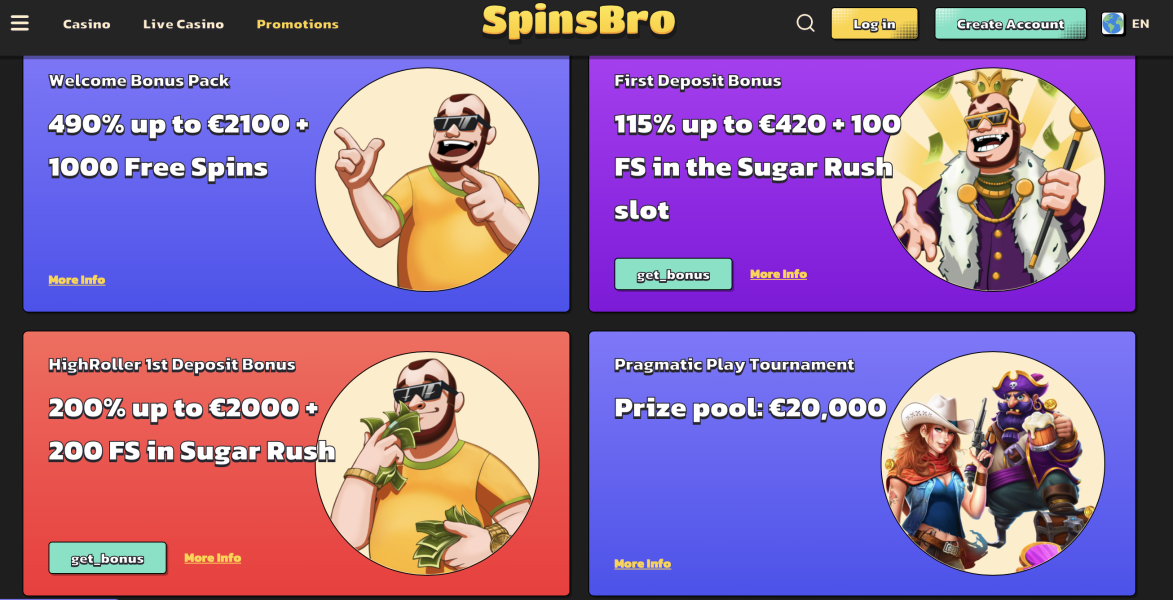This screenshot has width=1173, height=600.
Task: Click the Welcome Bonus pointing man image
Action: [427, 180]
